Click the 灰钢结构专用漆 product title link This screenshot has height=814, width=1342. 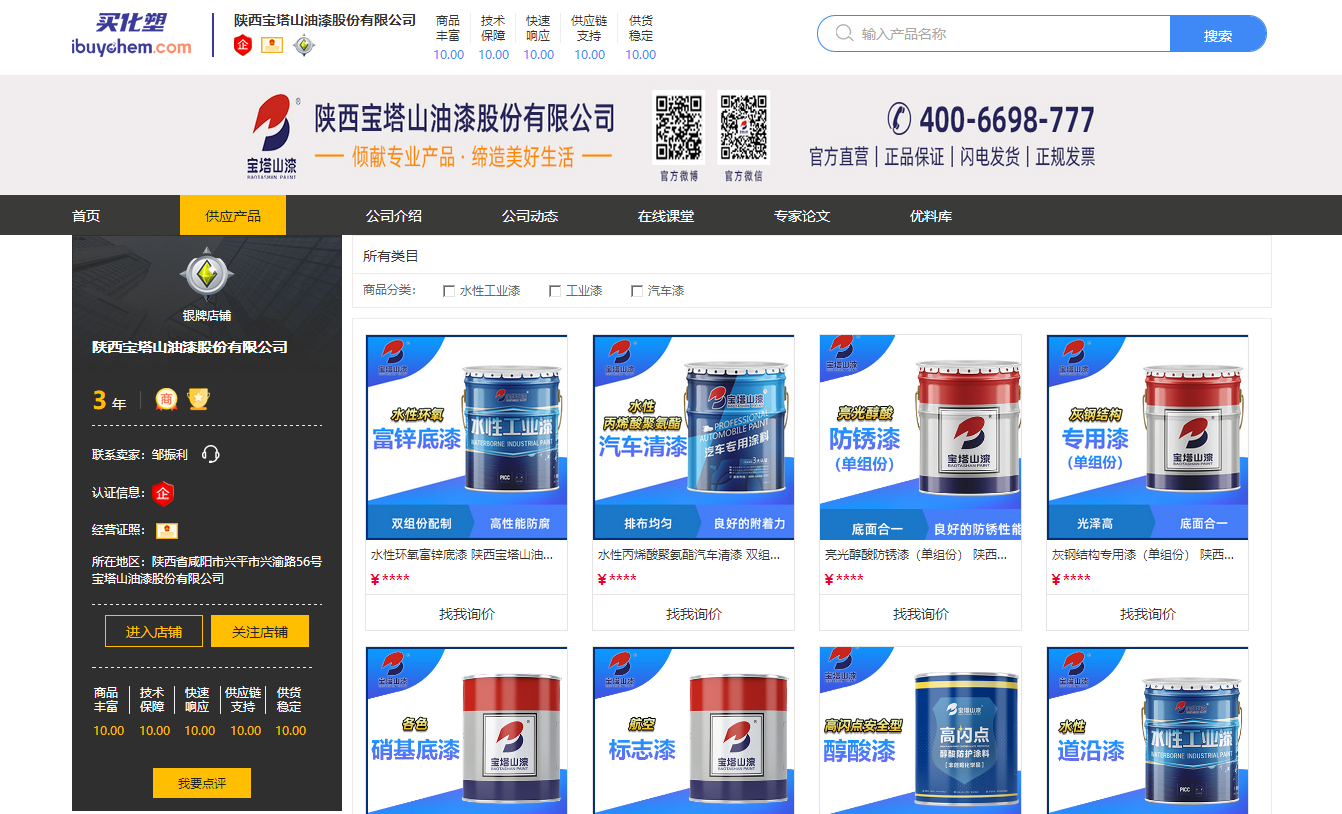click(1143, 554)
